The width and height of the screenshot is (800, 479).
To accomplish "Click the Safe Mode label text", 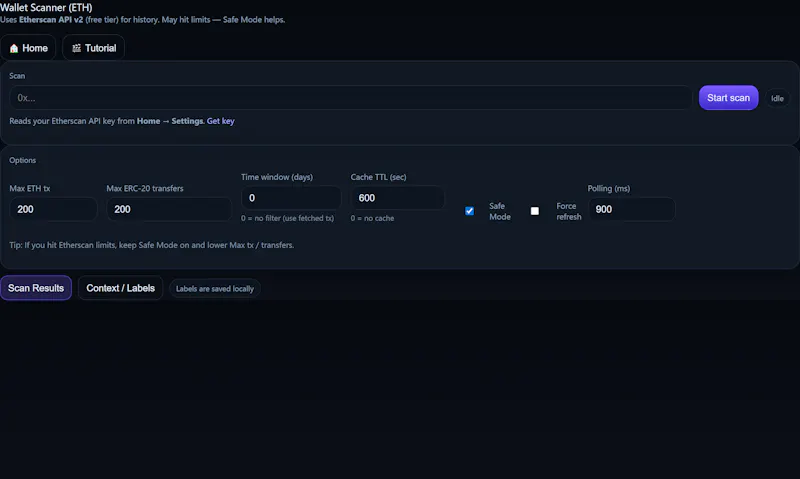I will [x=499, y=211].
